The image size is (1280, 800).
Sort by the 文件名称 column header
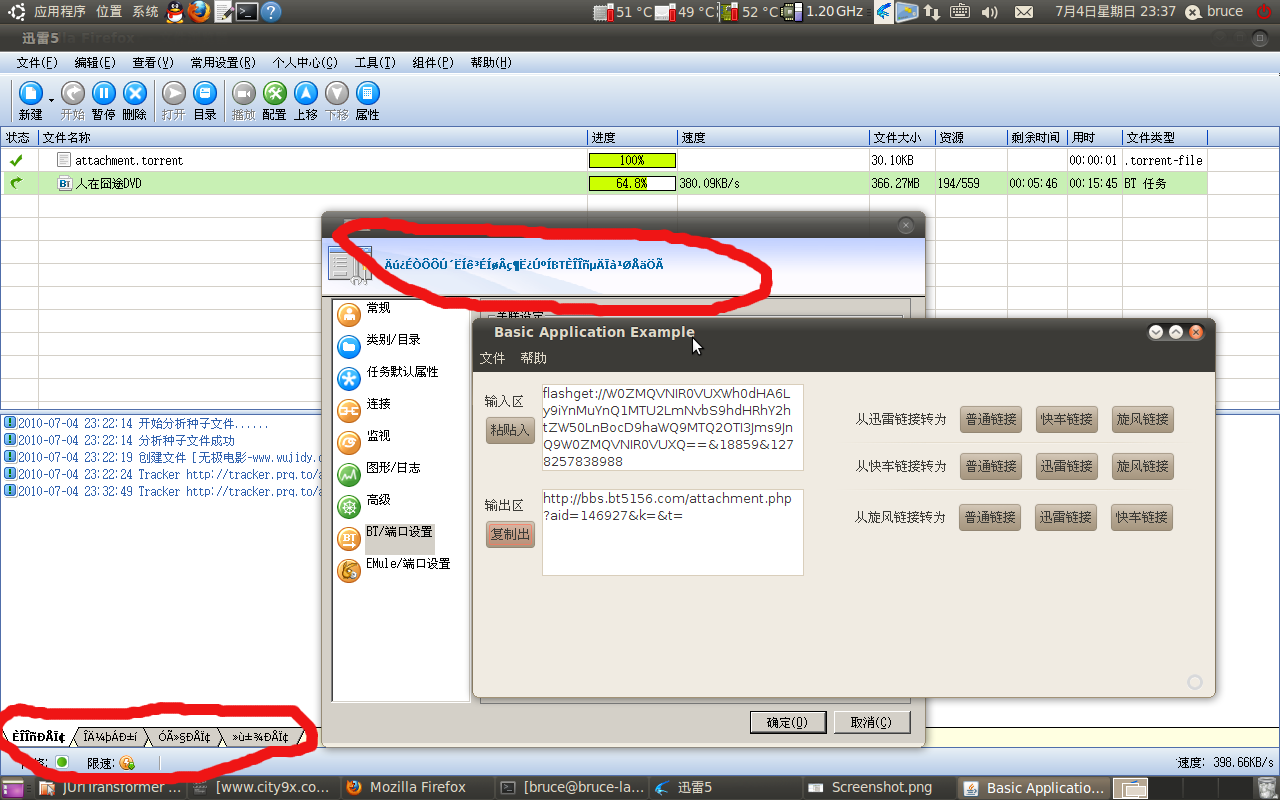click(312, 138)
